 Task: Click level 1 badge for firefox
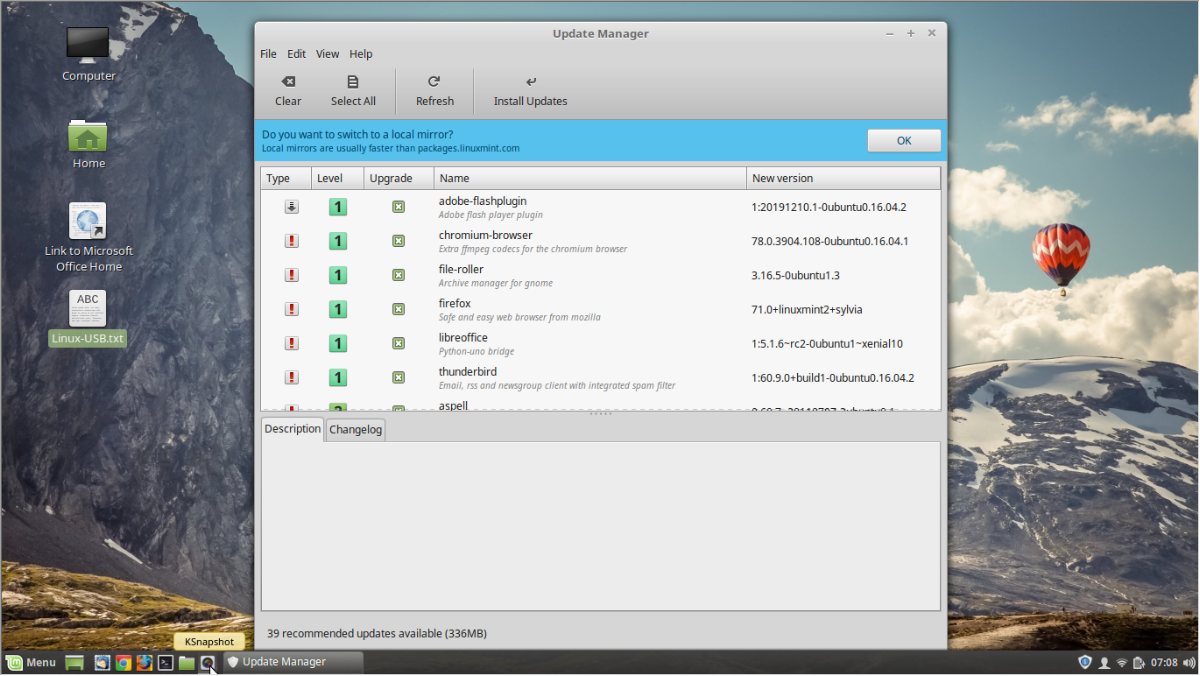338,309
